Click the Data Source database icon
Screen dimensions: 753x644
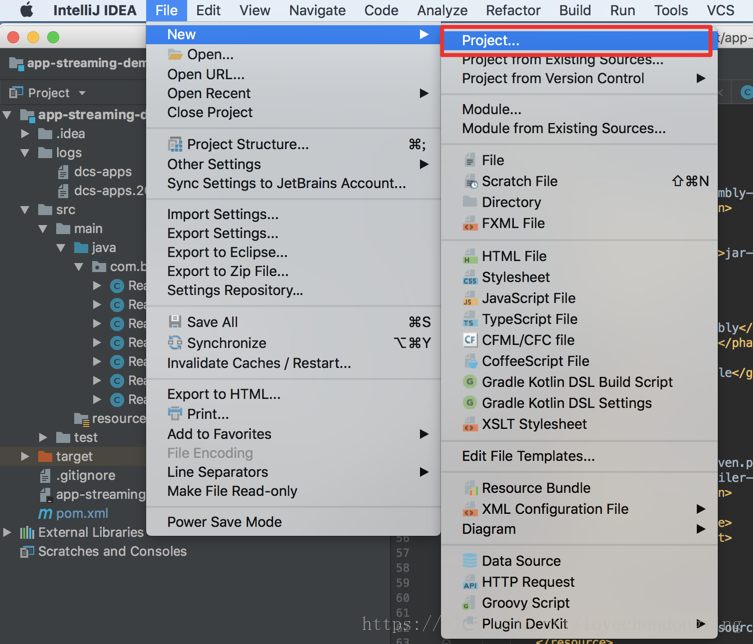470,561
